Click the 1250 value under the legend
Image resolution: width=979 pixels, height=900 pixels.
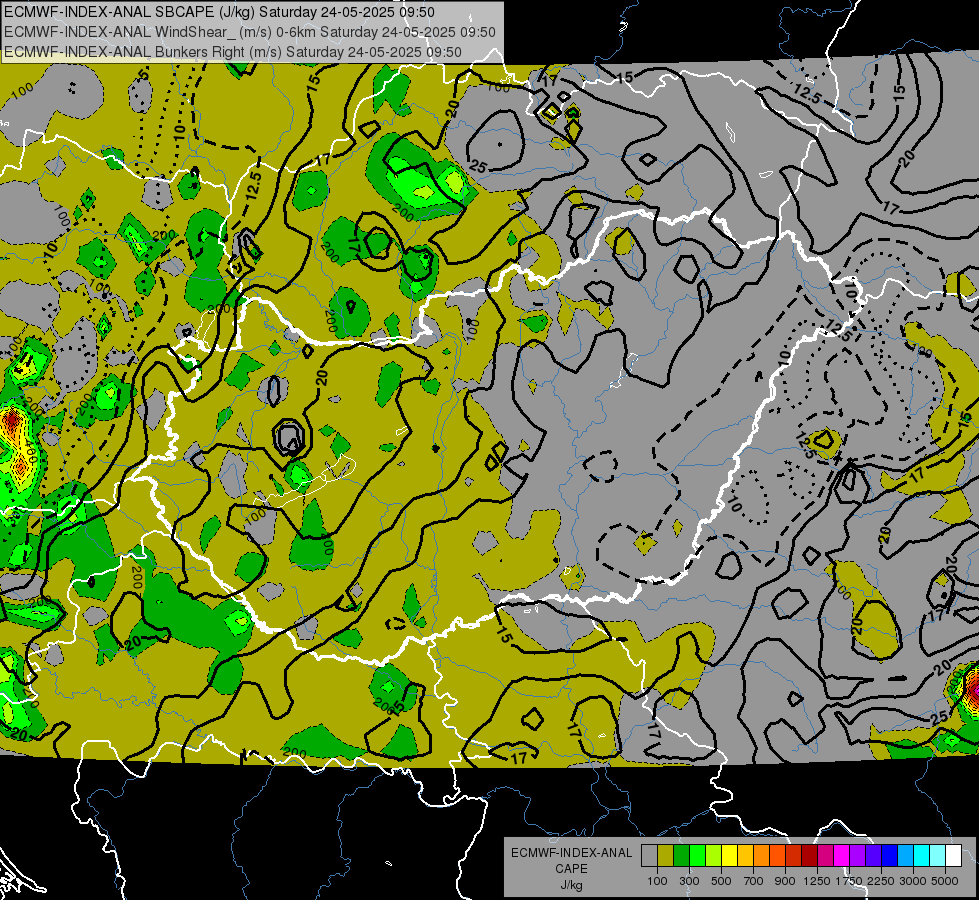(x=817, y=881)
